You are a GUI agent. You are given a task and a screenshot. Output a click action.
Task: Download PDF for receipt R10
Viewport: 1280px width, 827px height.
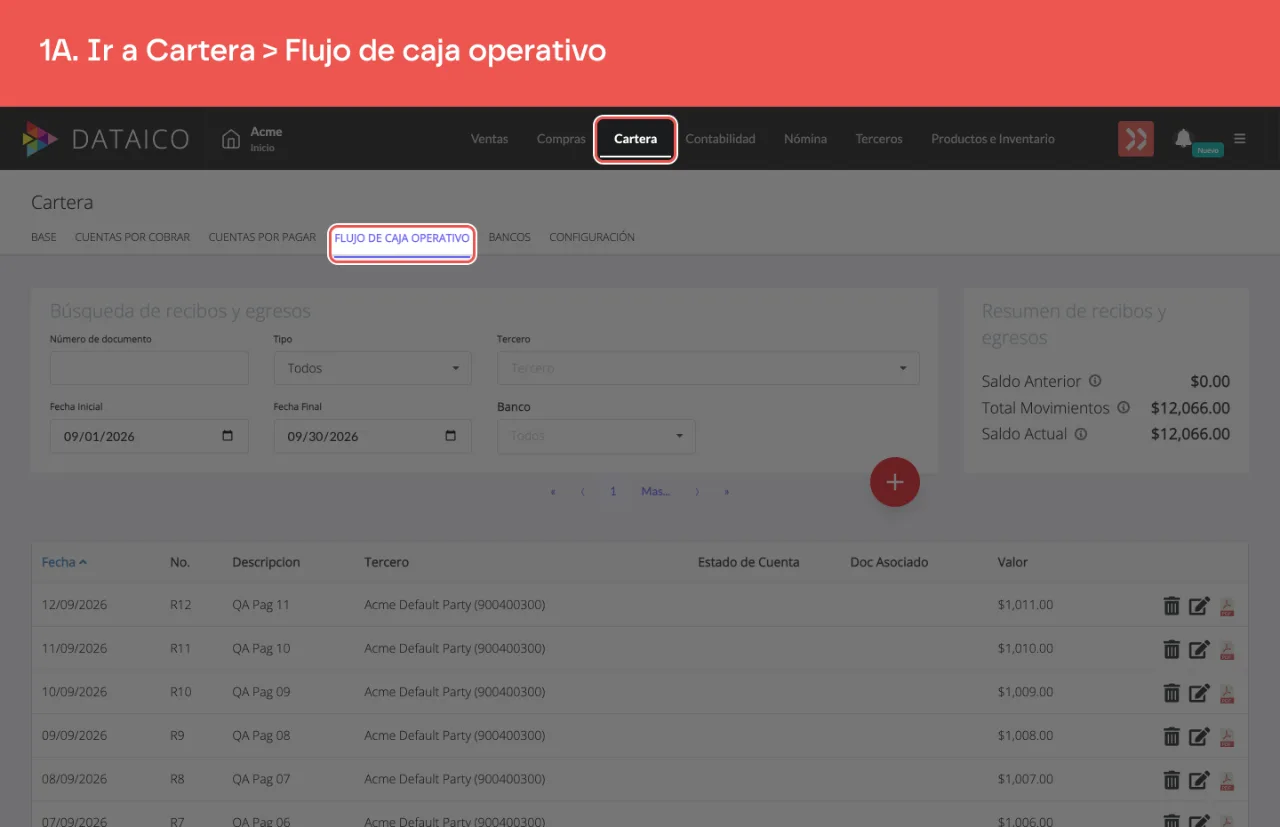pyautogui.click(x=1227, y=693)
